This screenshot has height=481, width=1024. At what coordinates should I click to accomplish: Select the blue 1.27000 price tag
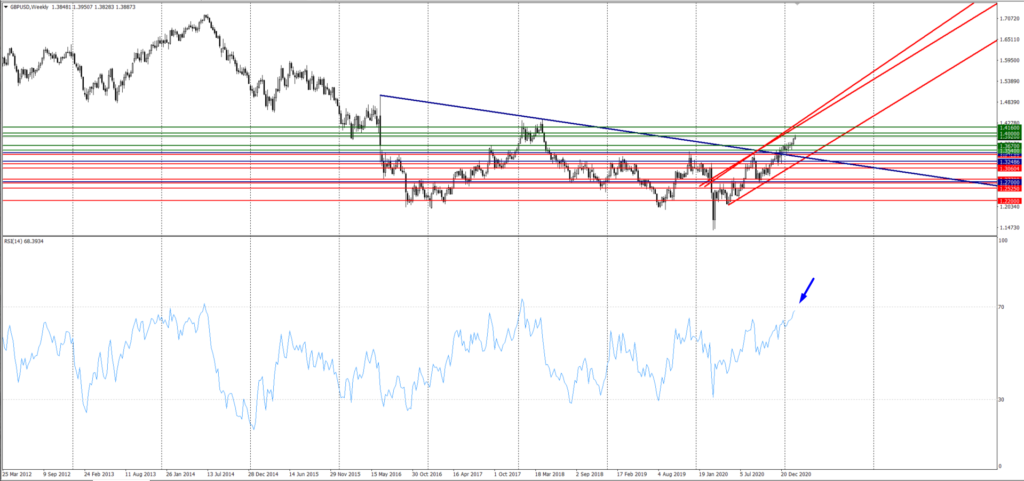(1009, 184)
